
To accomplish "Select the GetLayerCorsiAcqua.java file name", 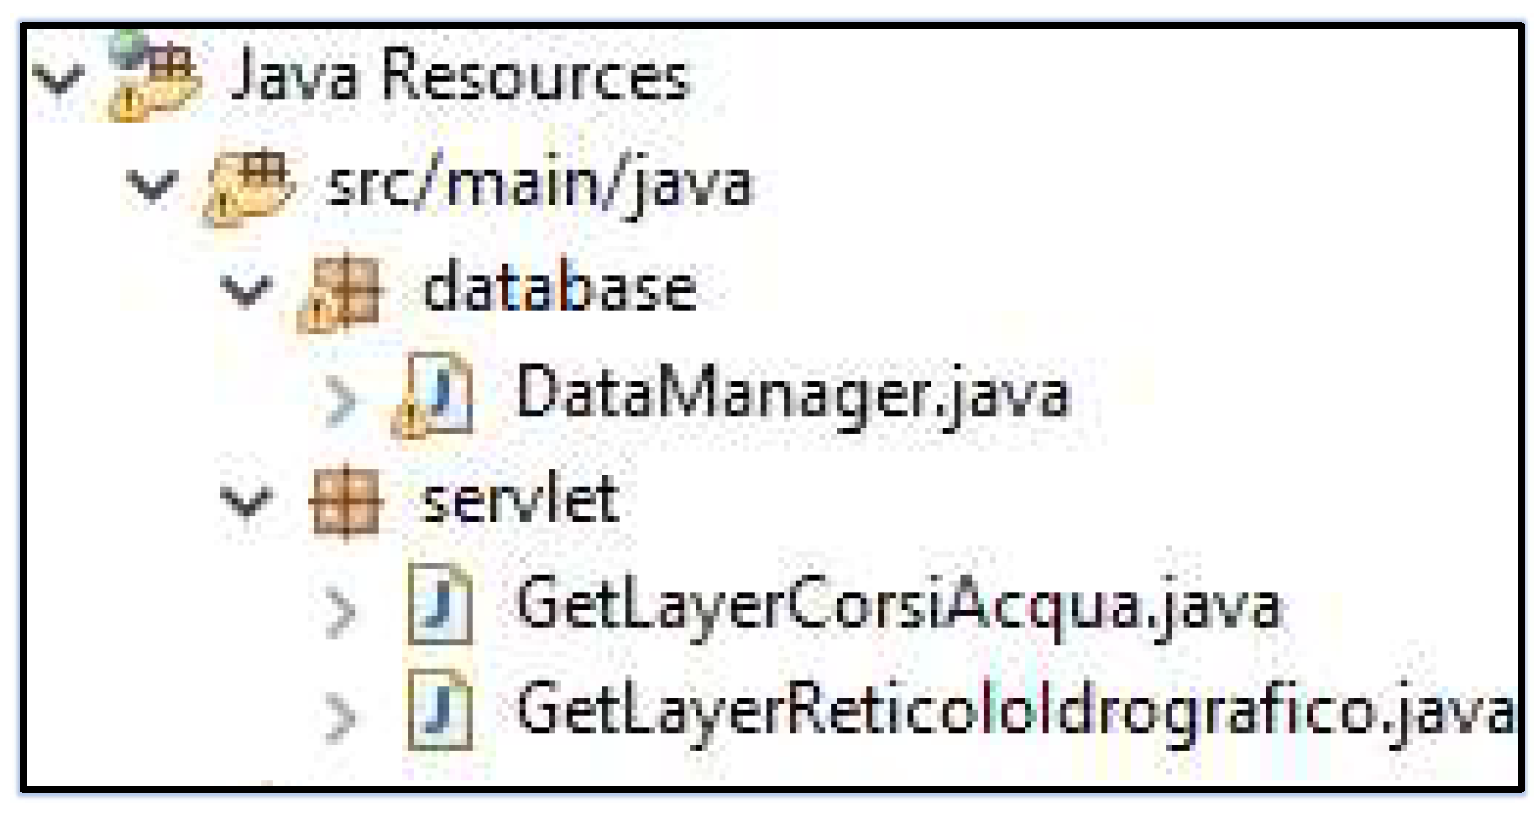I will [x=897, y=606].
